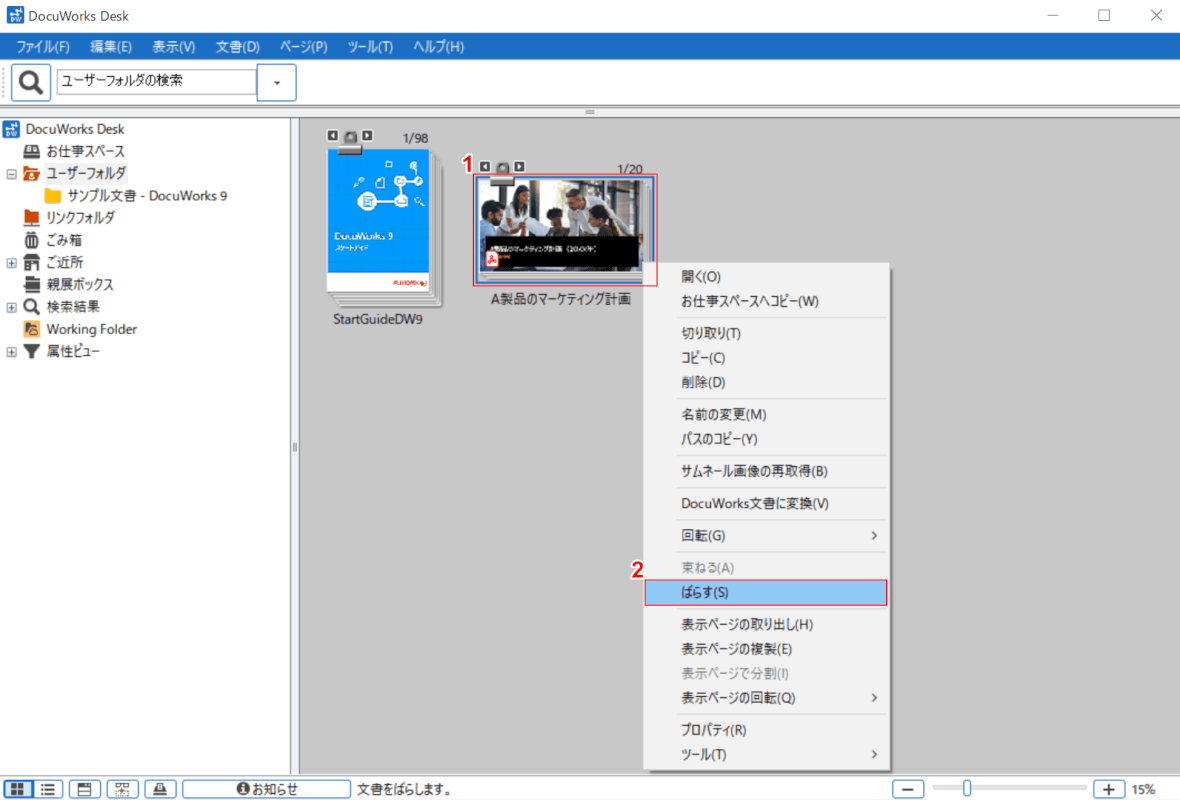Click the Working Folder icon in the sidebar

pos(31,329)
